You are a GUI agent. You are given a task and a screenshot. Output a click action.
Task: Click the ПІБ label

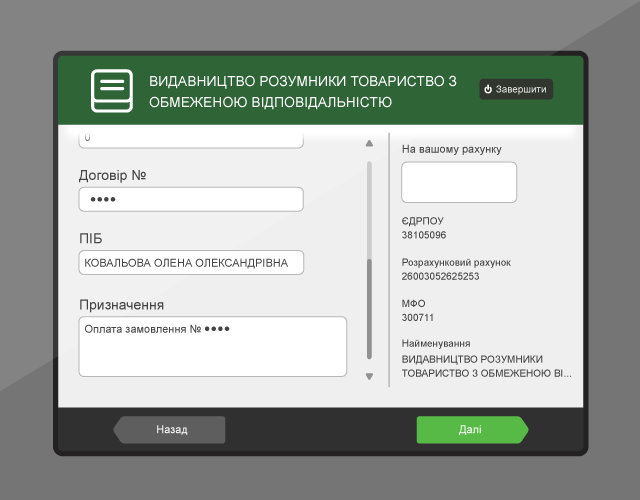91,238
